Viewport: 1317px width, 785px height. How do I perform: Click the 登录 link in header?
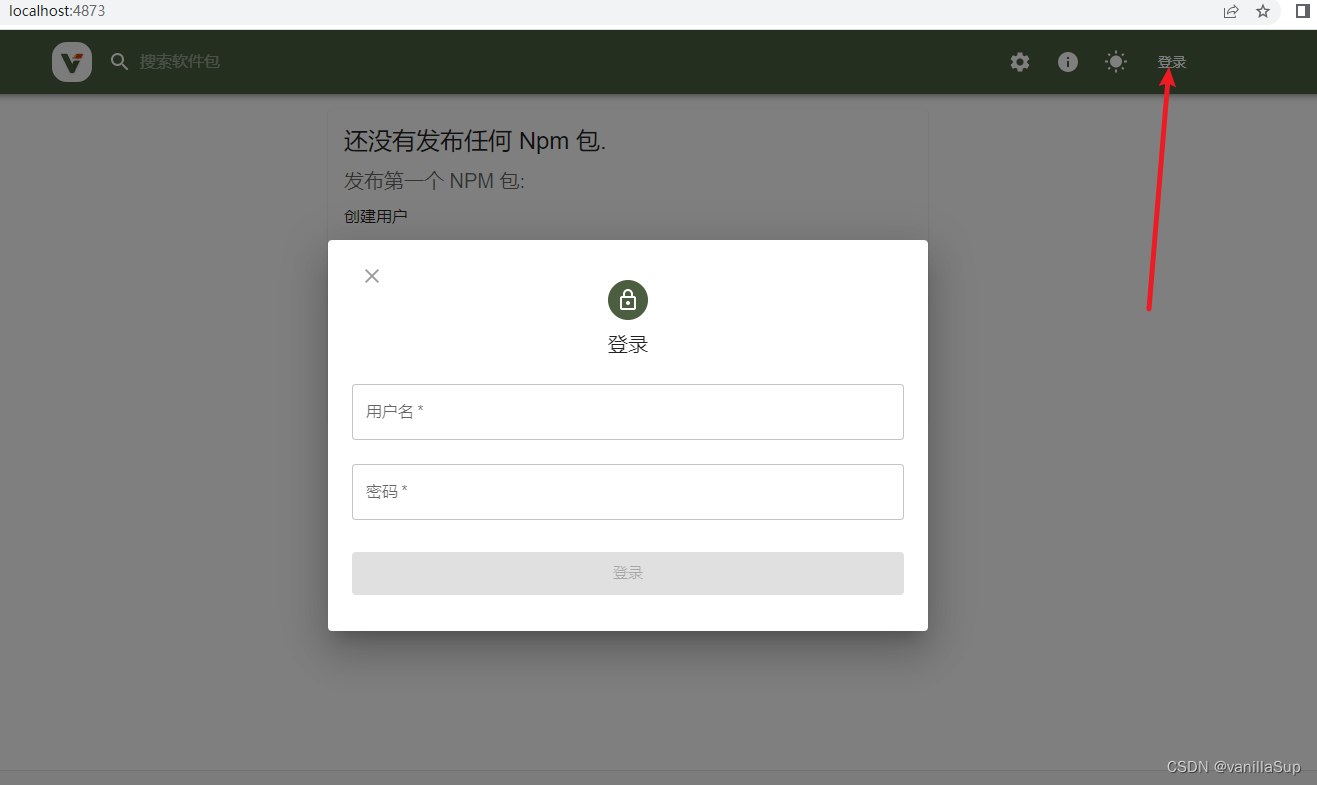1172,62
